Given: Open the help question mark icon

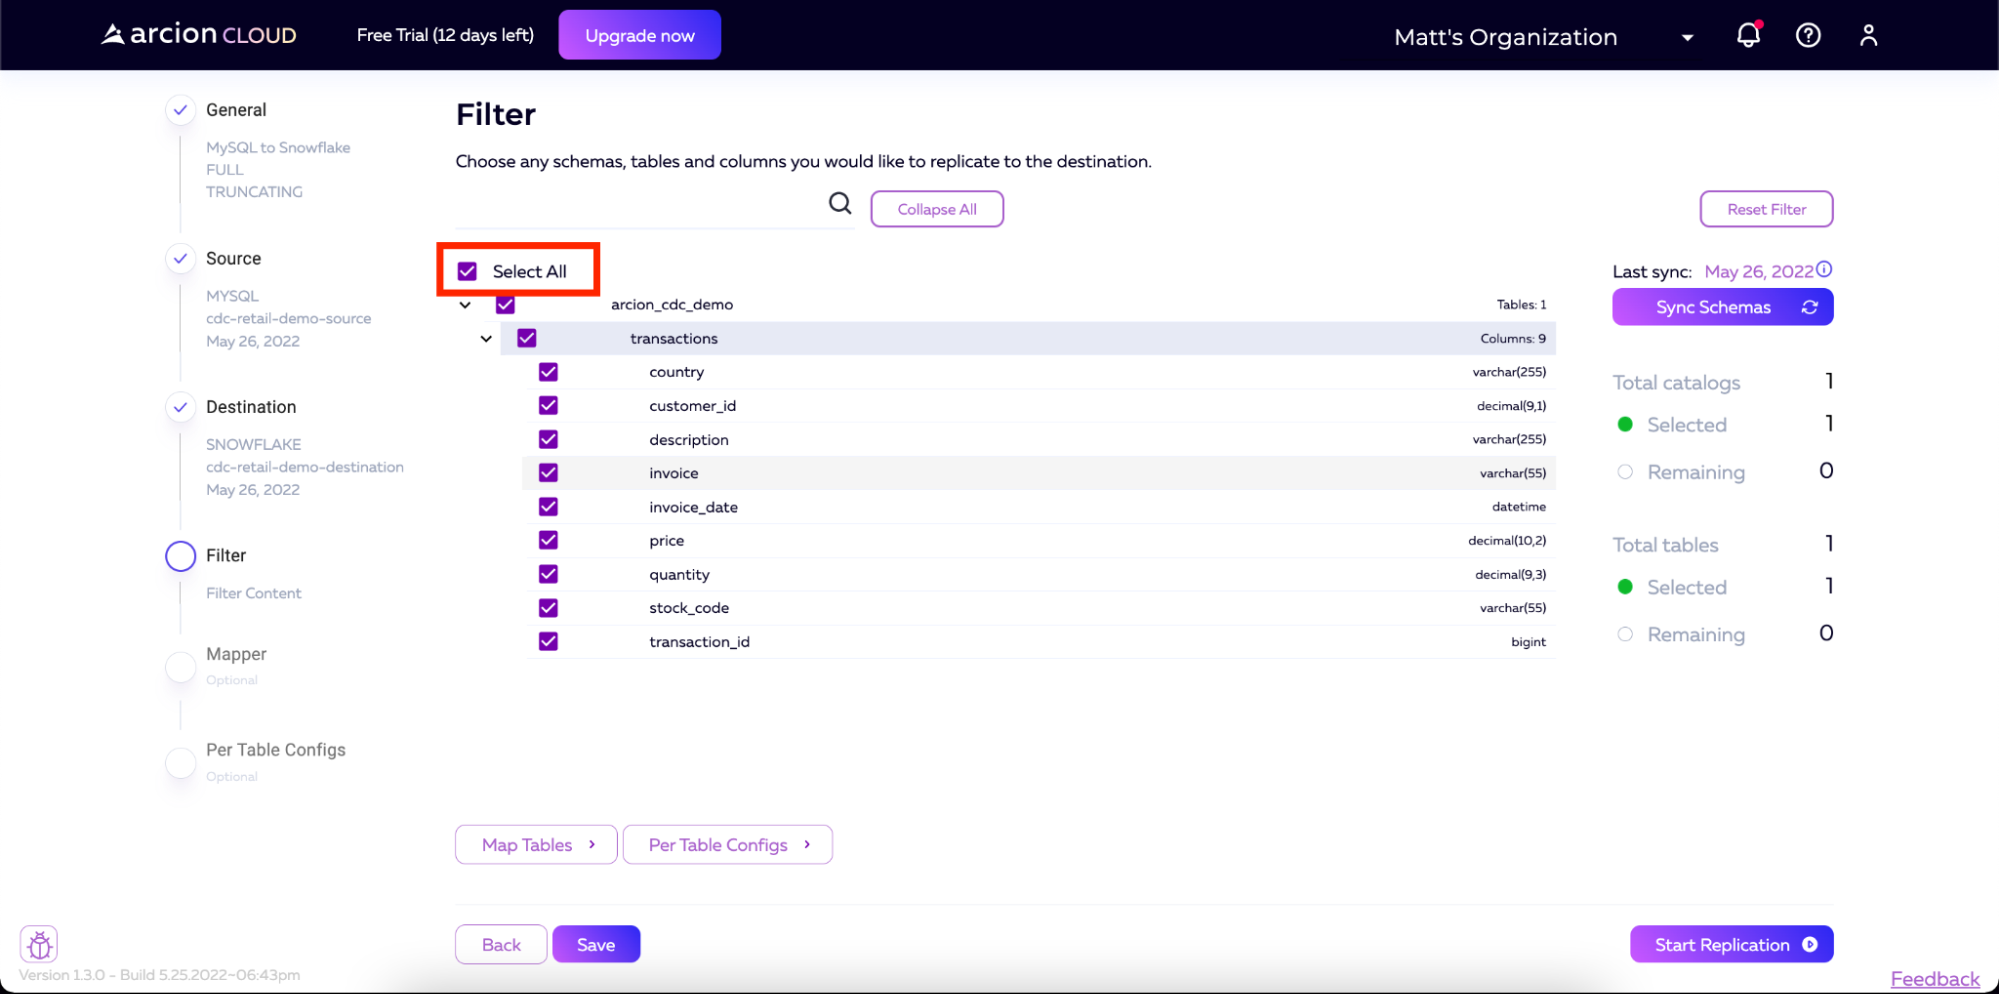Looking at the screenshot, I should (x=1808, y=35).
